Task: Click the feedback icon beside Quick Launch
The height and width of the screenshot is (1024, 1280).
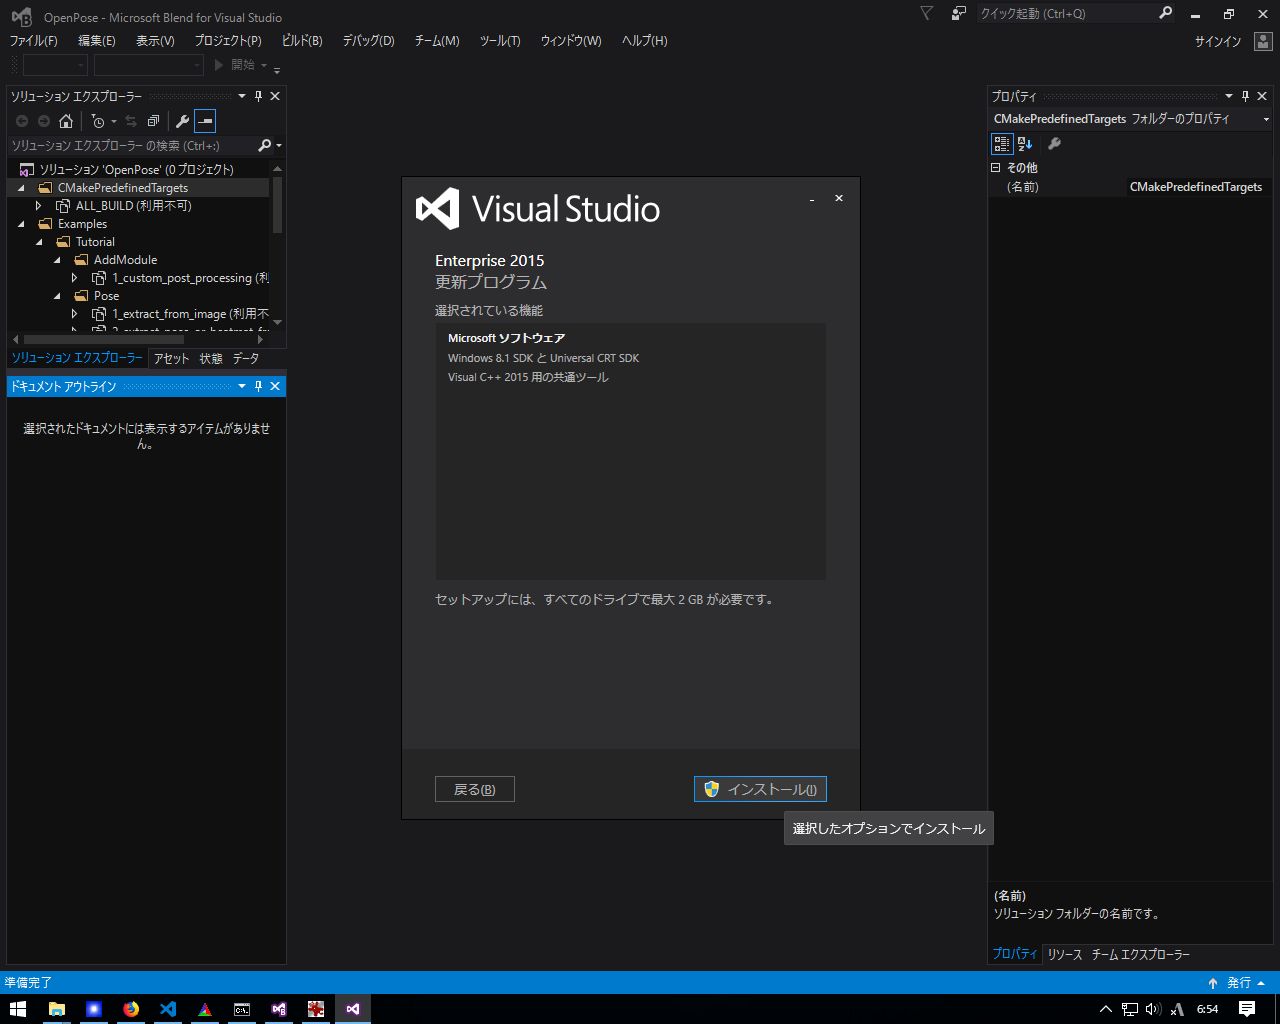Action: (959, 14)
